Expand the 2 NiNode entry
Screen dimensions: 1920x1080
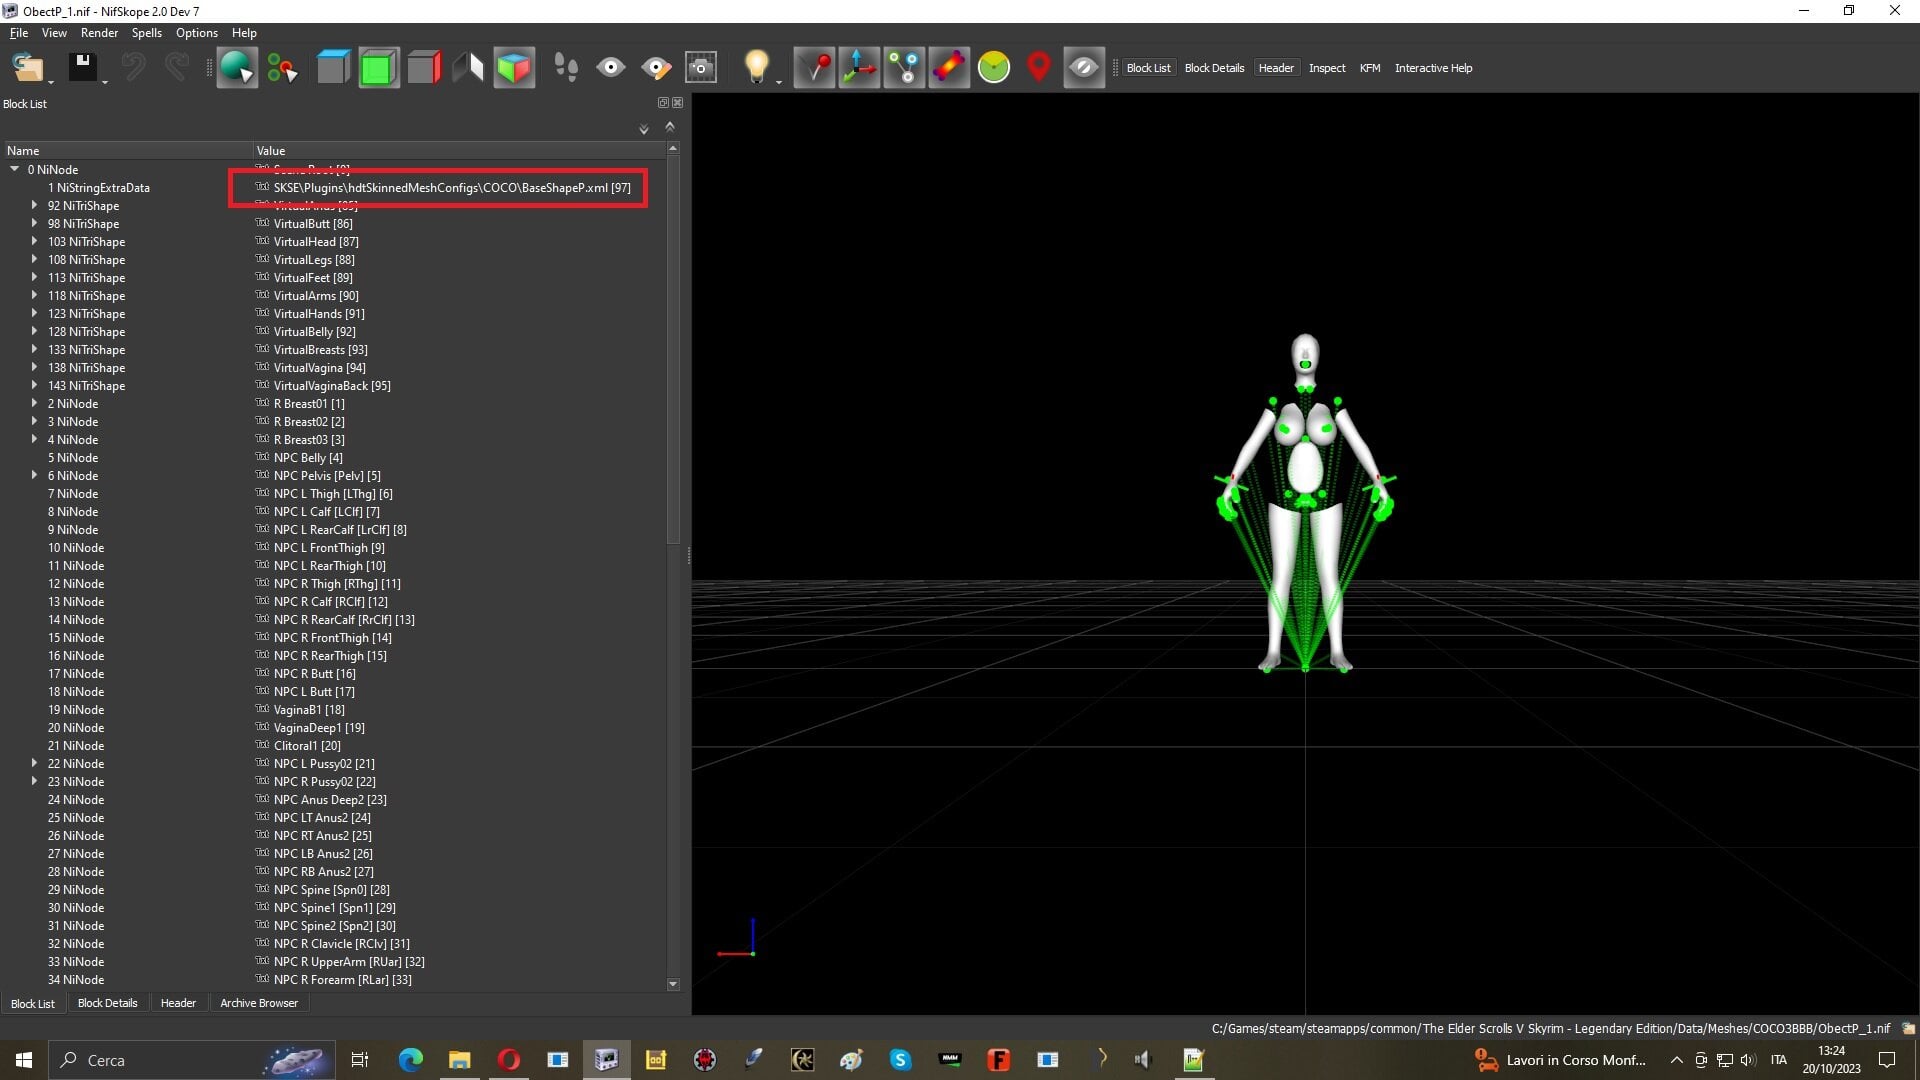(x=34, y=404)
